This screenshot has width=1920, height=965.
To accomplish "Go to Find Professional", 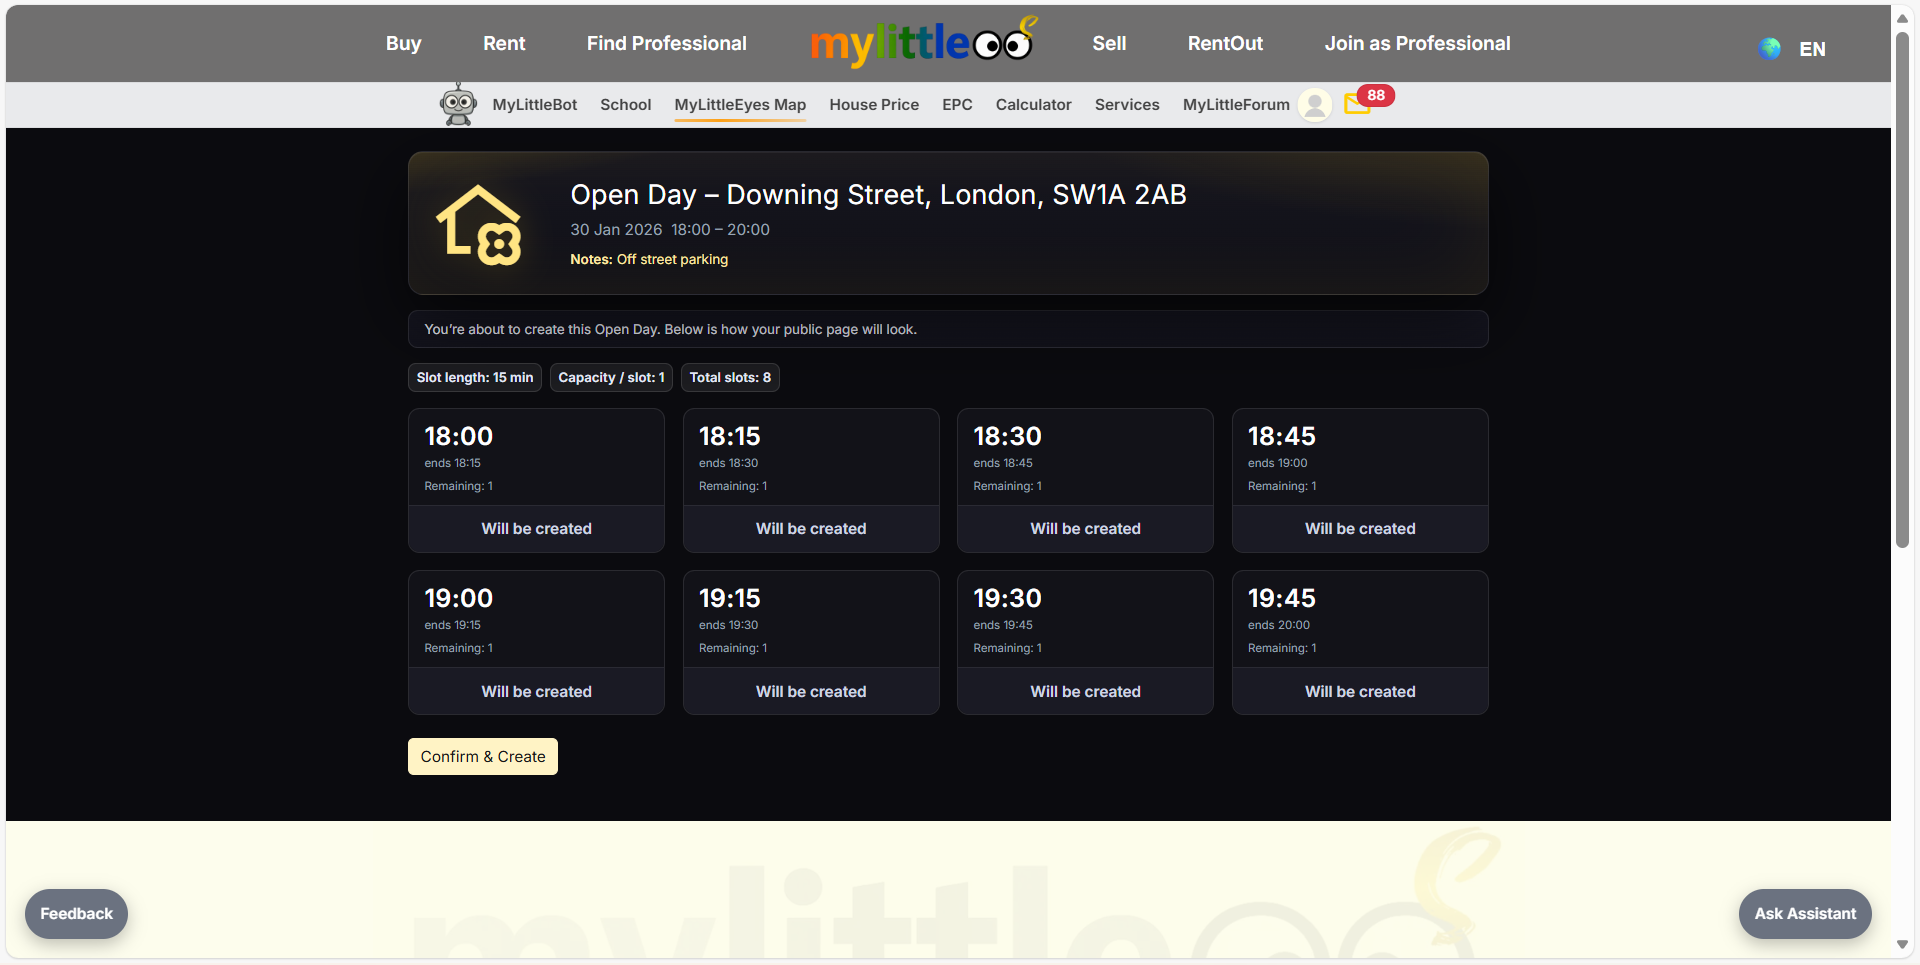I will click(x=666, y=43).
